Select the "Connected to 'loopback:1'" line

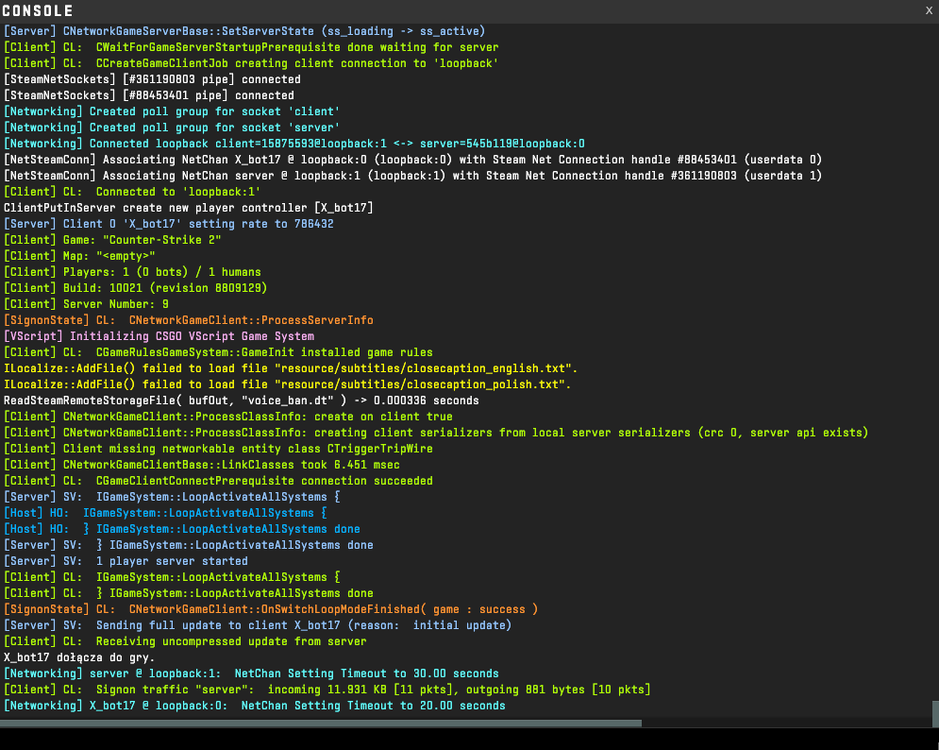(132, 192)
